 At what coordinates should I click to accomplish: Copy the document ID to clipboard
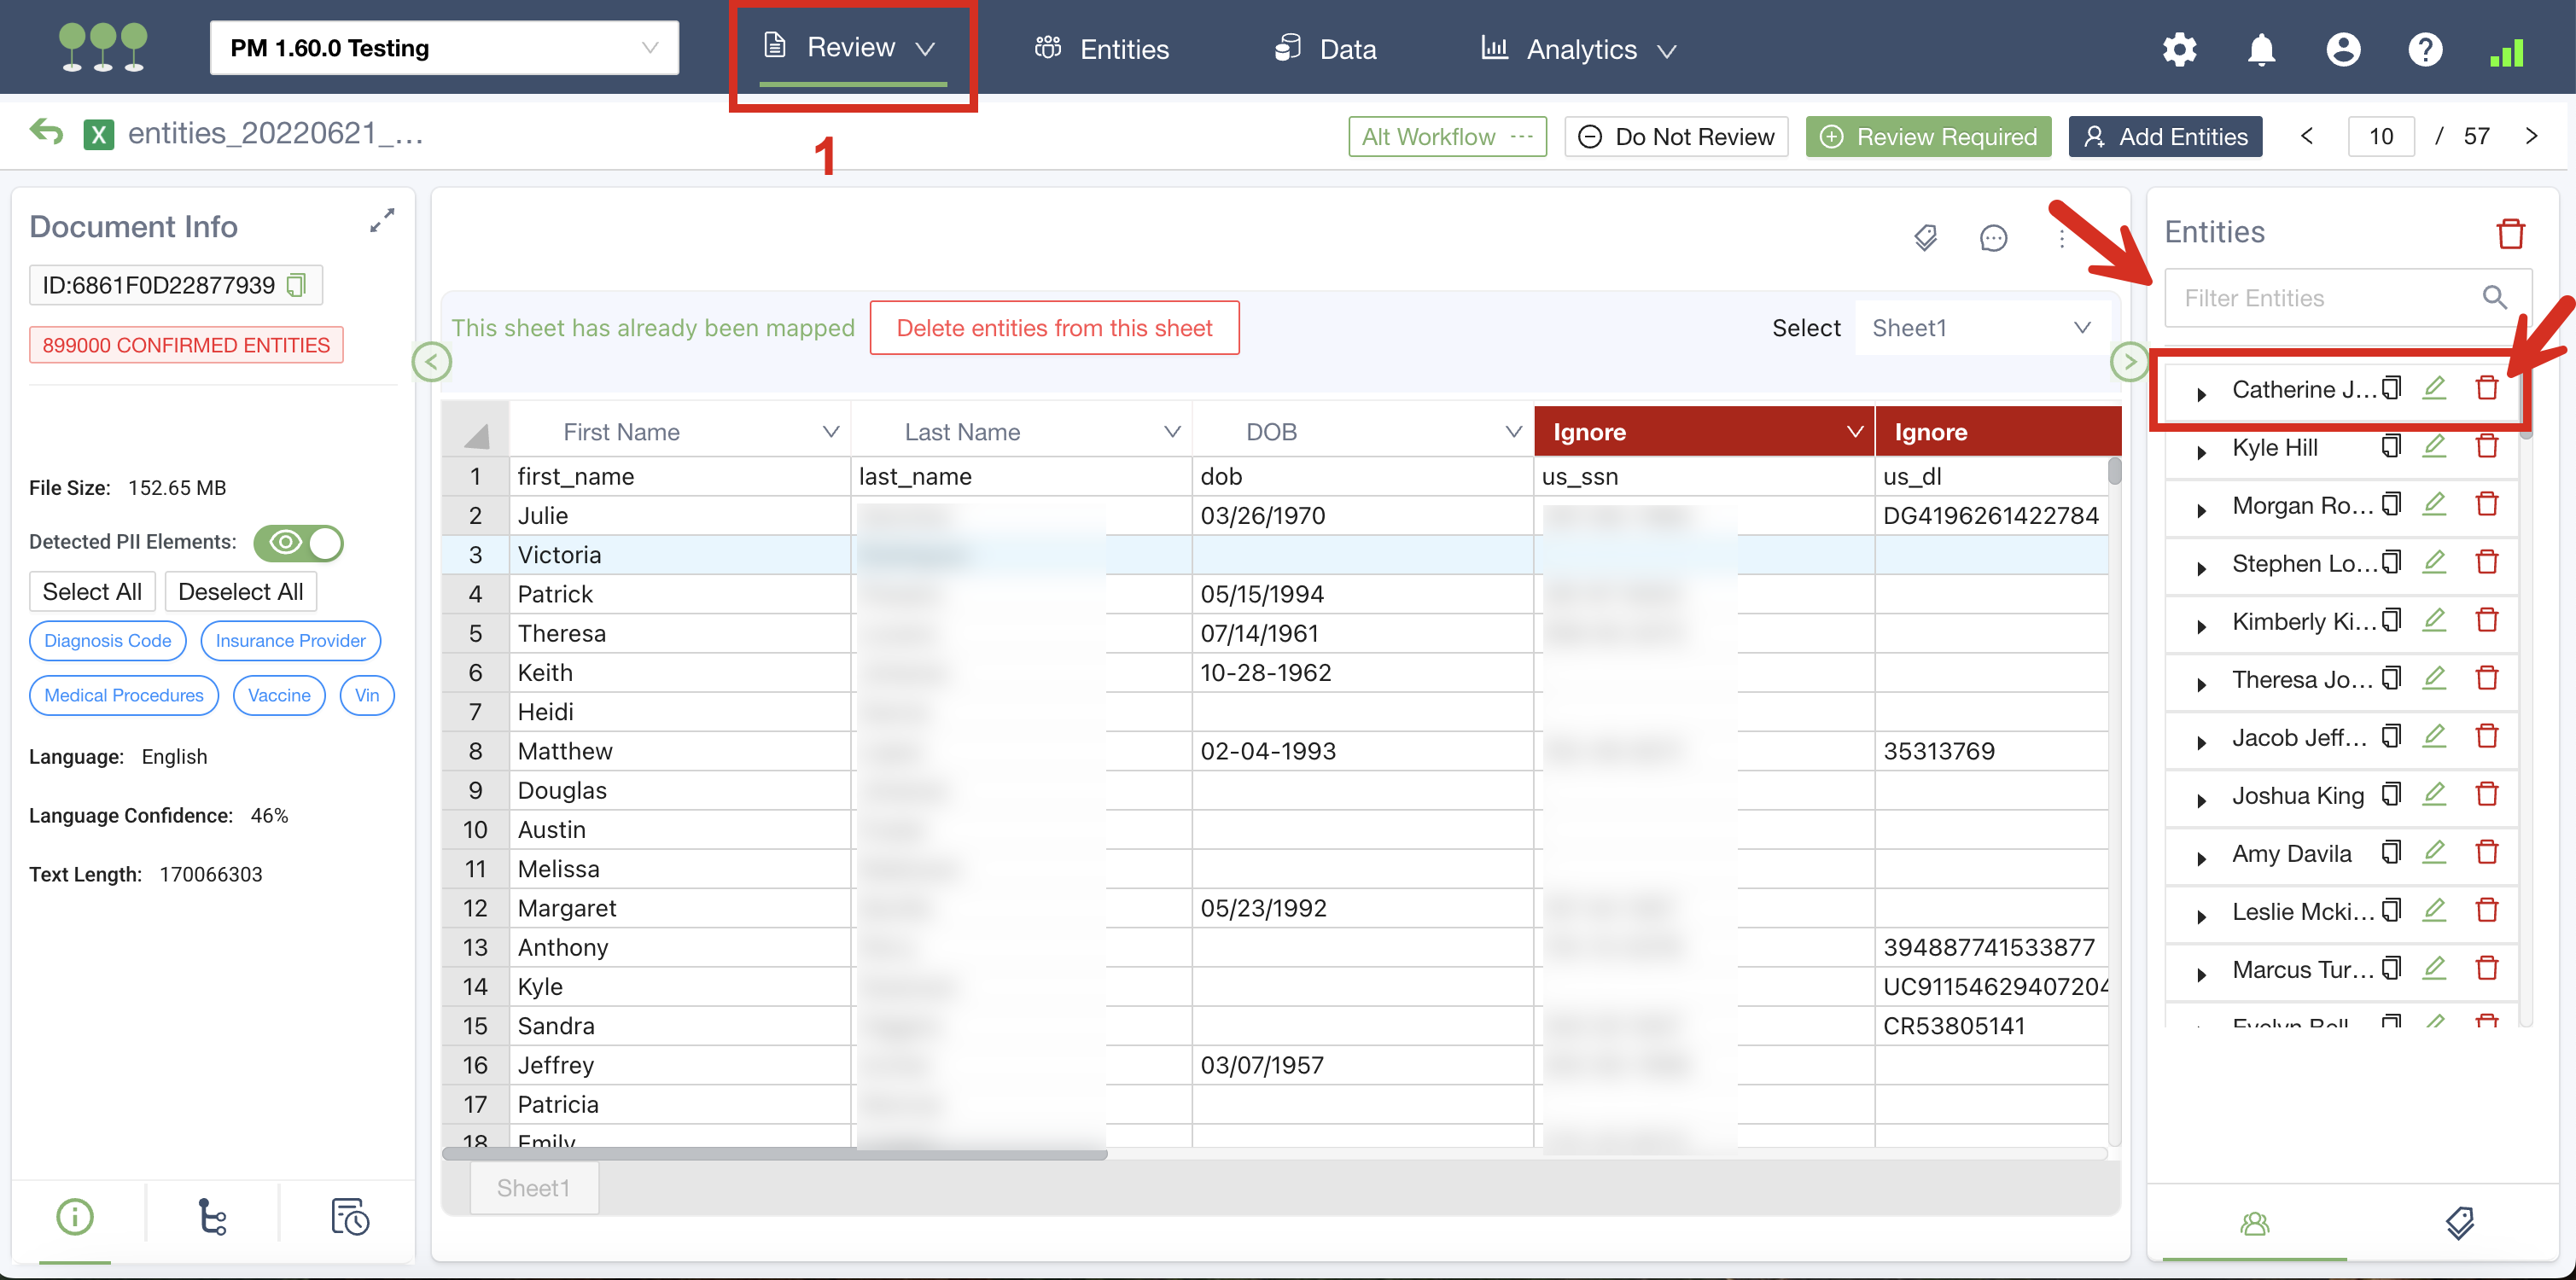click(296, 286)
